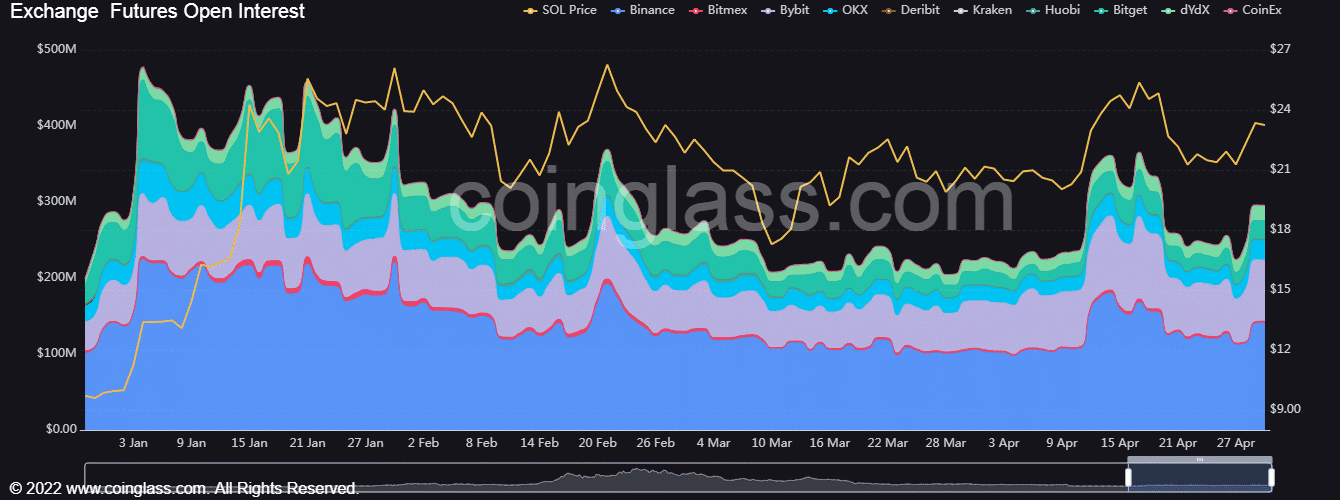Click the 20 Feb date label on x-axis
Viewport: 1340px width, 500px height.
coord(598,442)
